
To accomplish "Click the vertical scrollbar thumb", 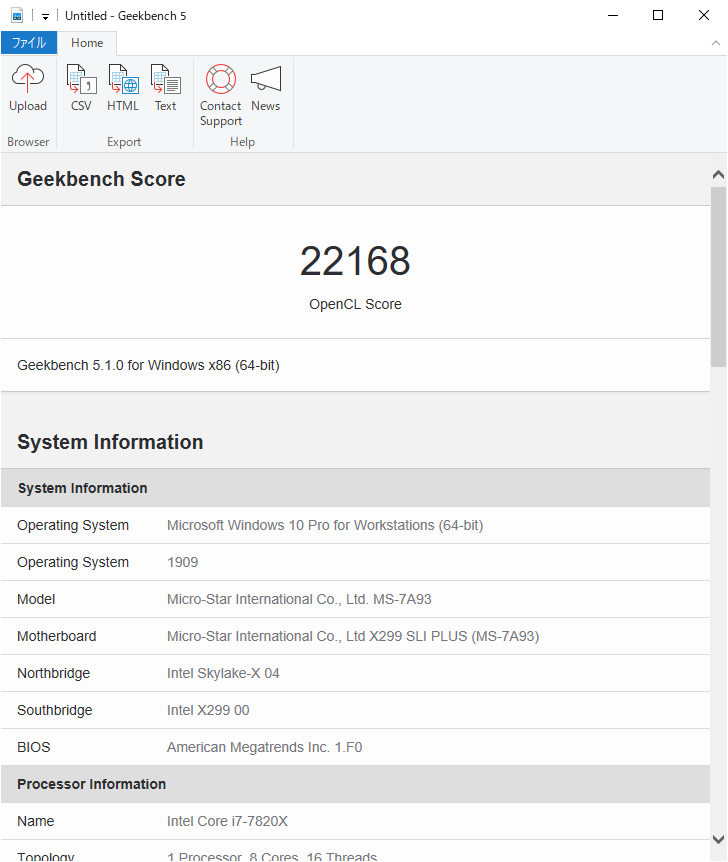I will tap(718, 277).
